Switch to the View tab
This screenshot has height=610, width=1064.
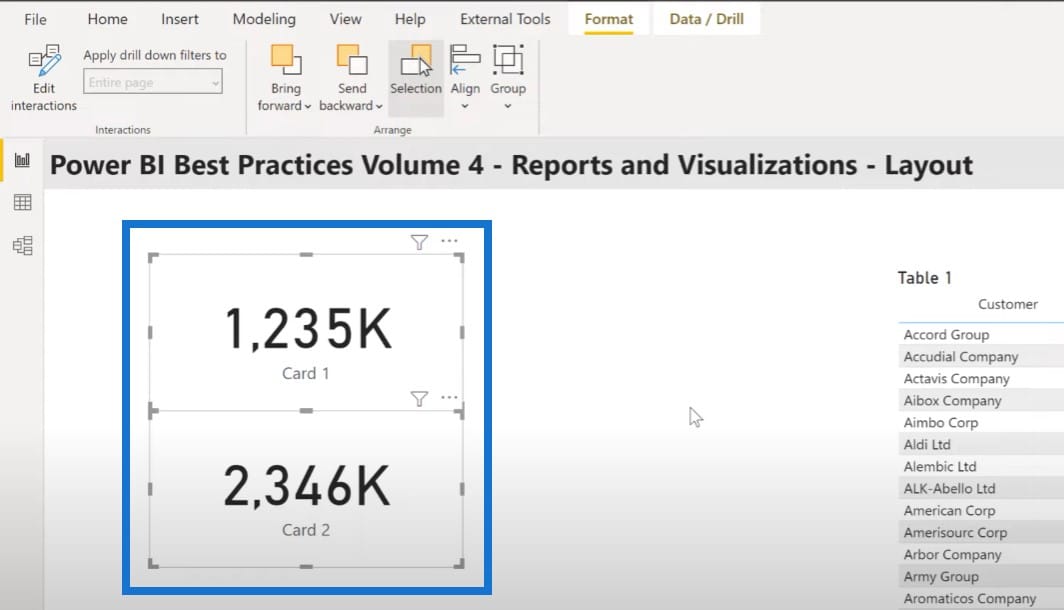pos(345,19)
